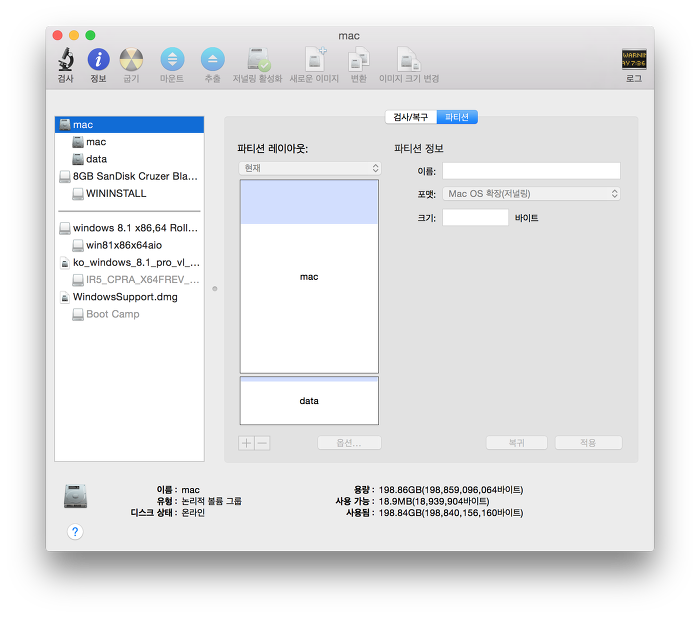Open the 정보 (Info) toolbar icon
700x617 pixels.
98,59
